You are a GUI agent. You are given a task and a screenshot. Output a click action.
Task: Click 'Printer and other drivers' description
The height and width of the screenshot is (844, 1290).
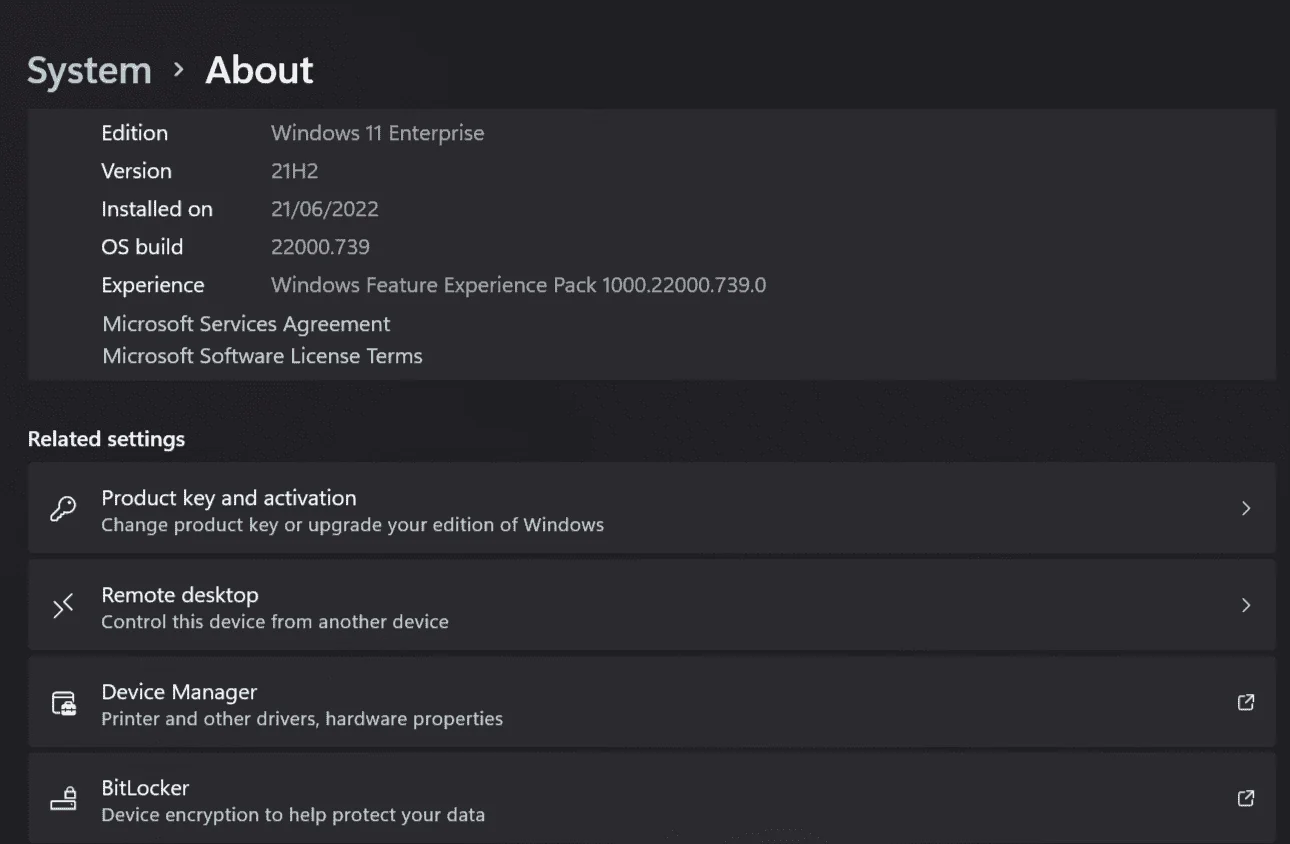click(302, 719)
